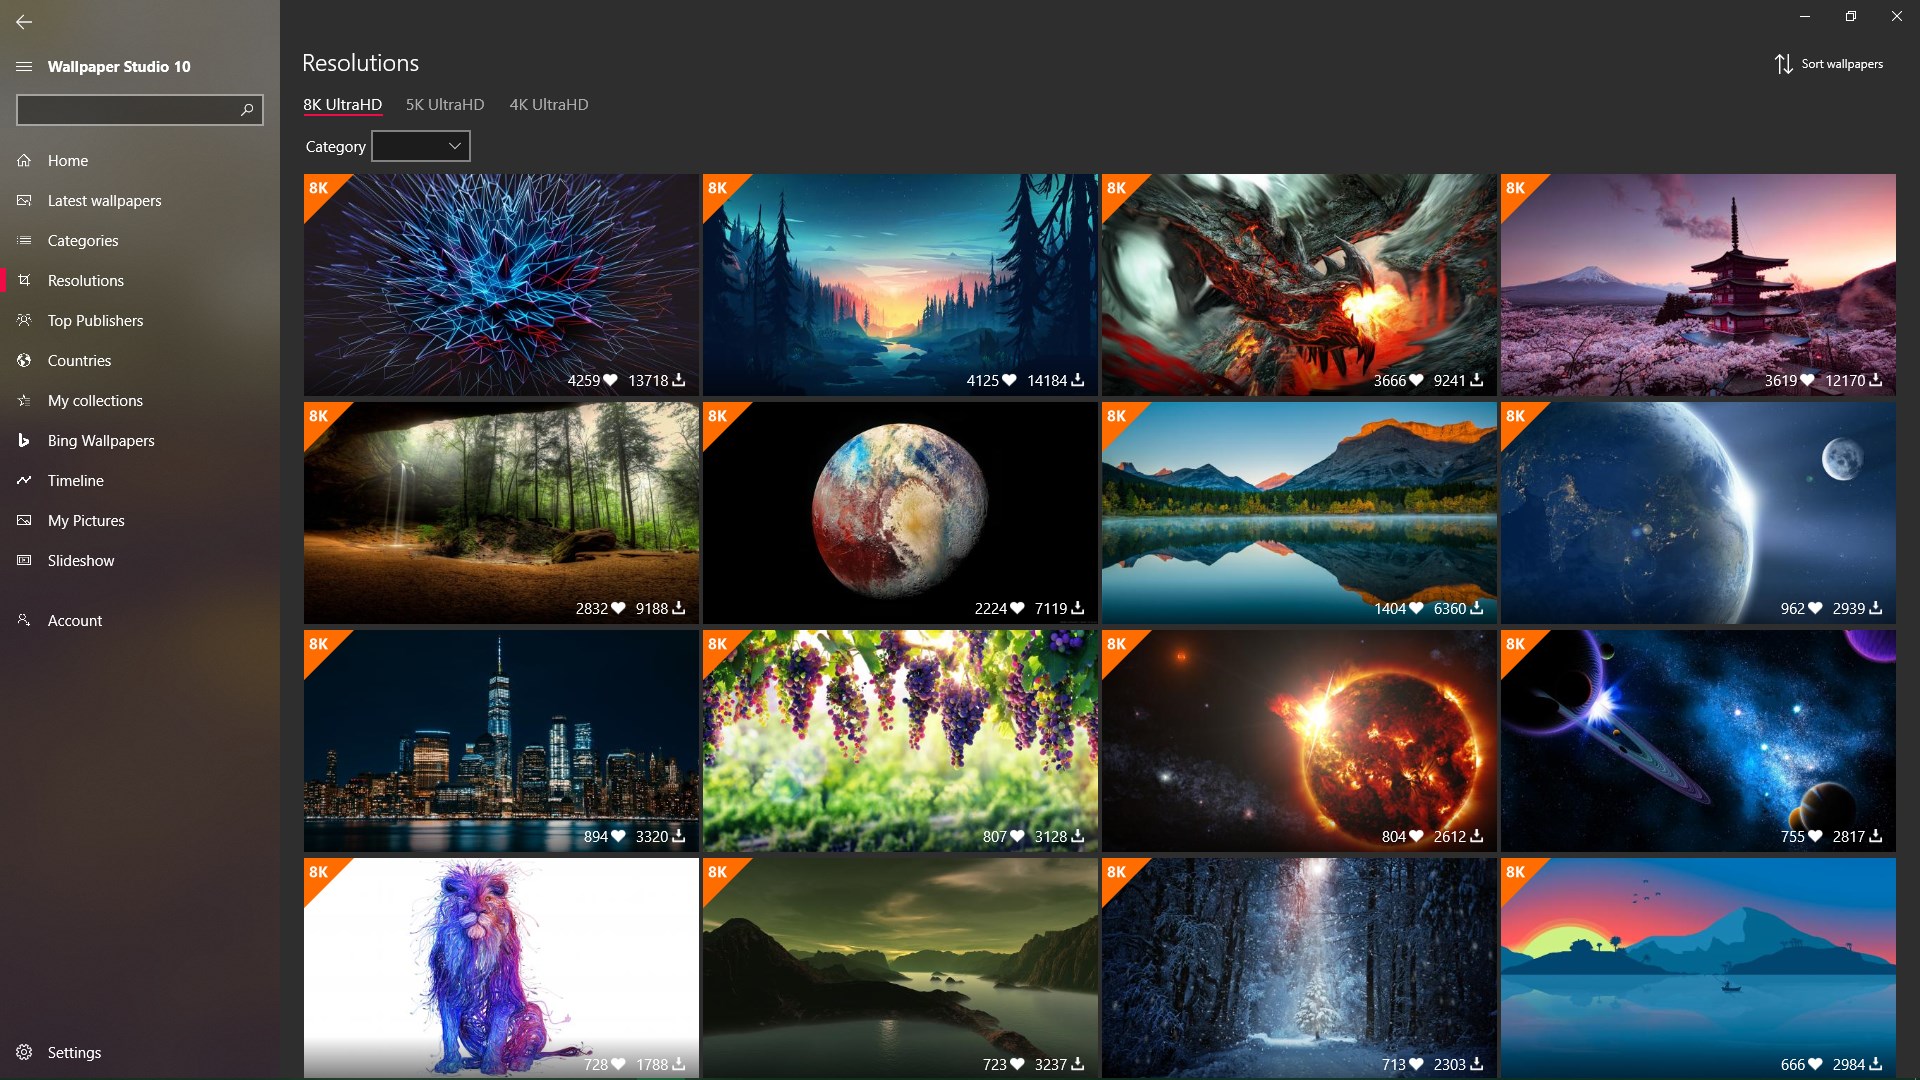Screen dimensions: 1920x1080
Task: Expand the Category dropdown
Action: point(421,146)
